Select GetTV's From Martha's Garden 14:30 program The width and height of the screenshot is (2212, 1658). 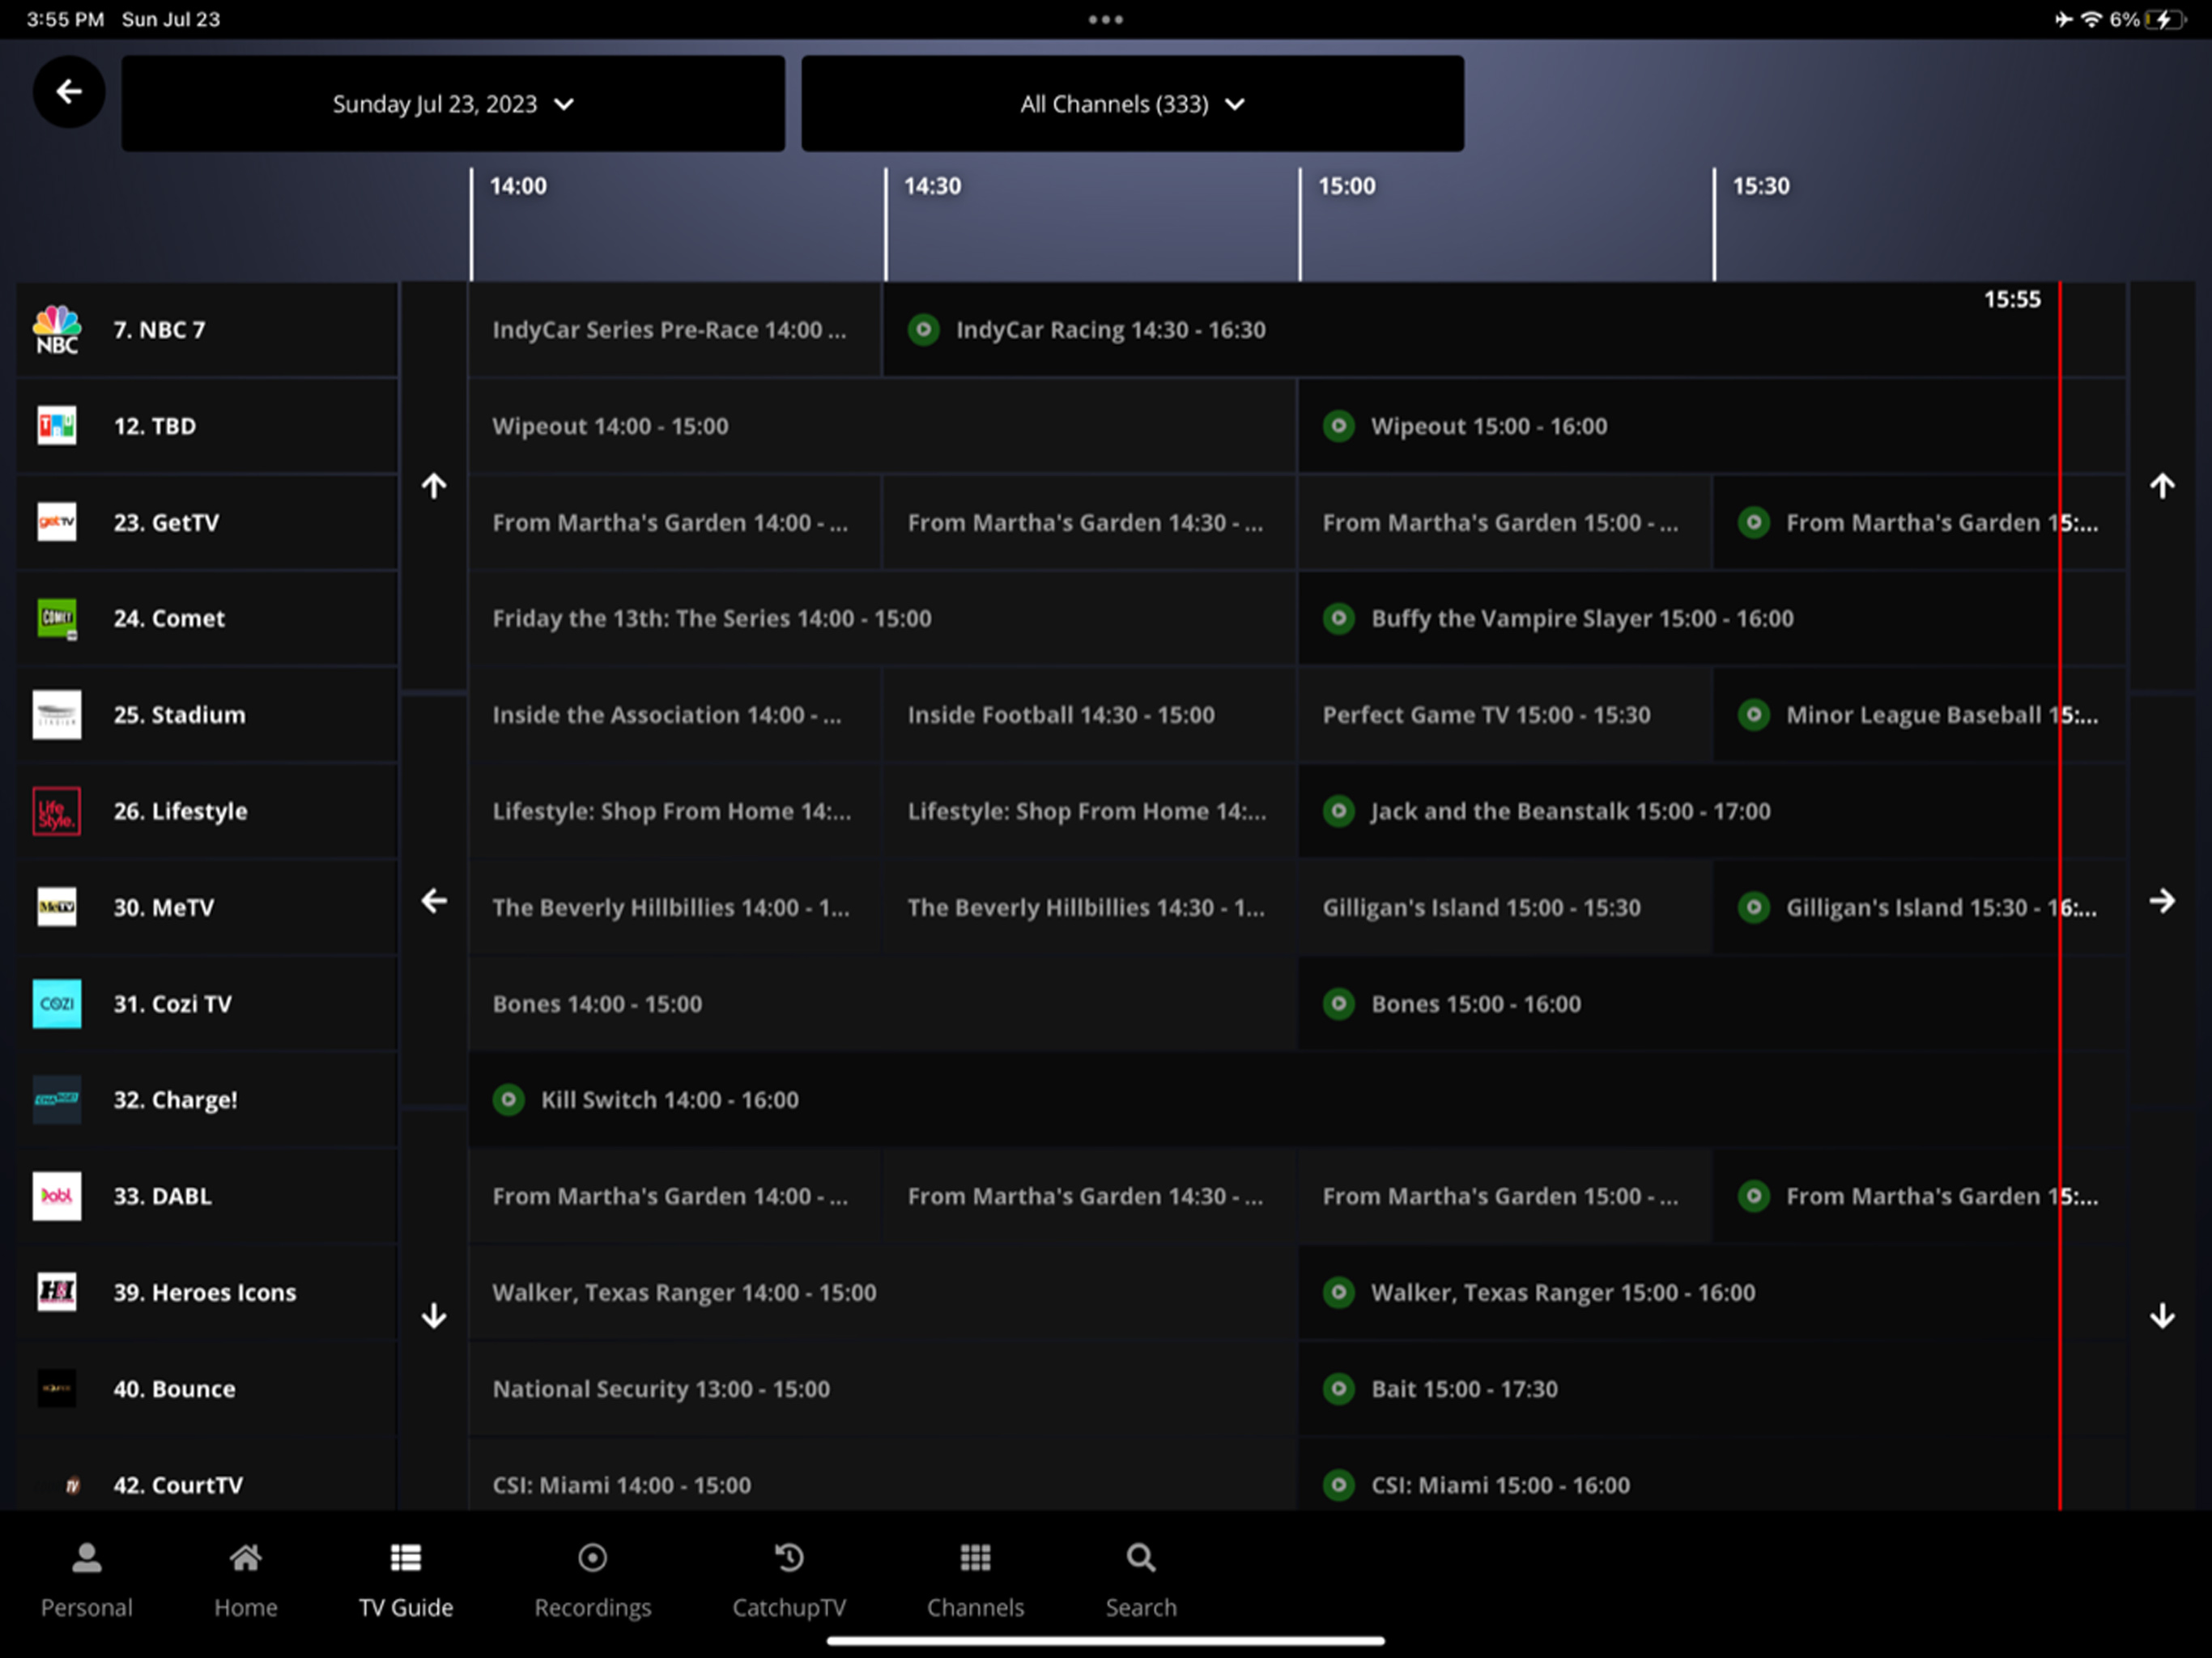click(1089, 522)
